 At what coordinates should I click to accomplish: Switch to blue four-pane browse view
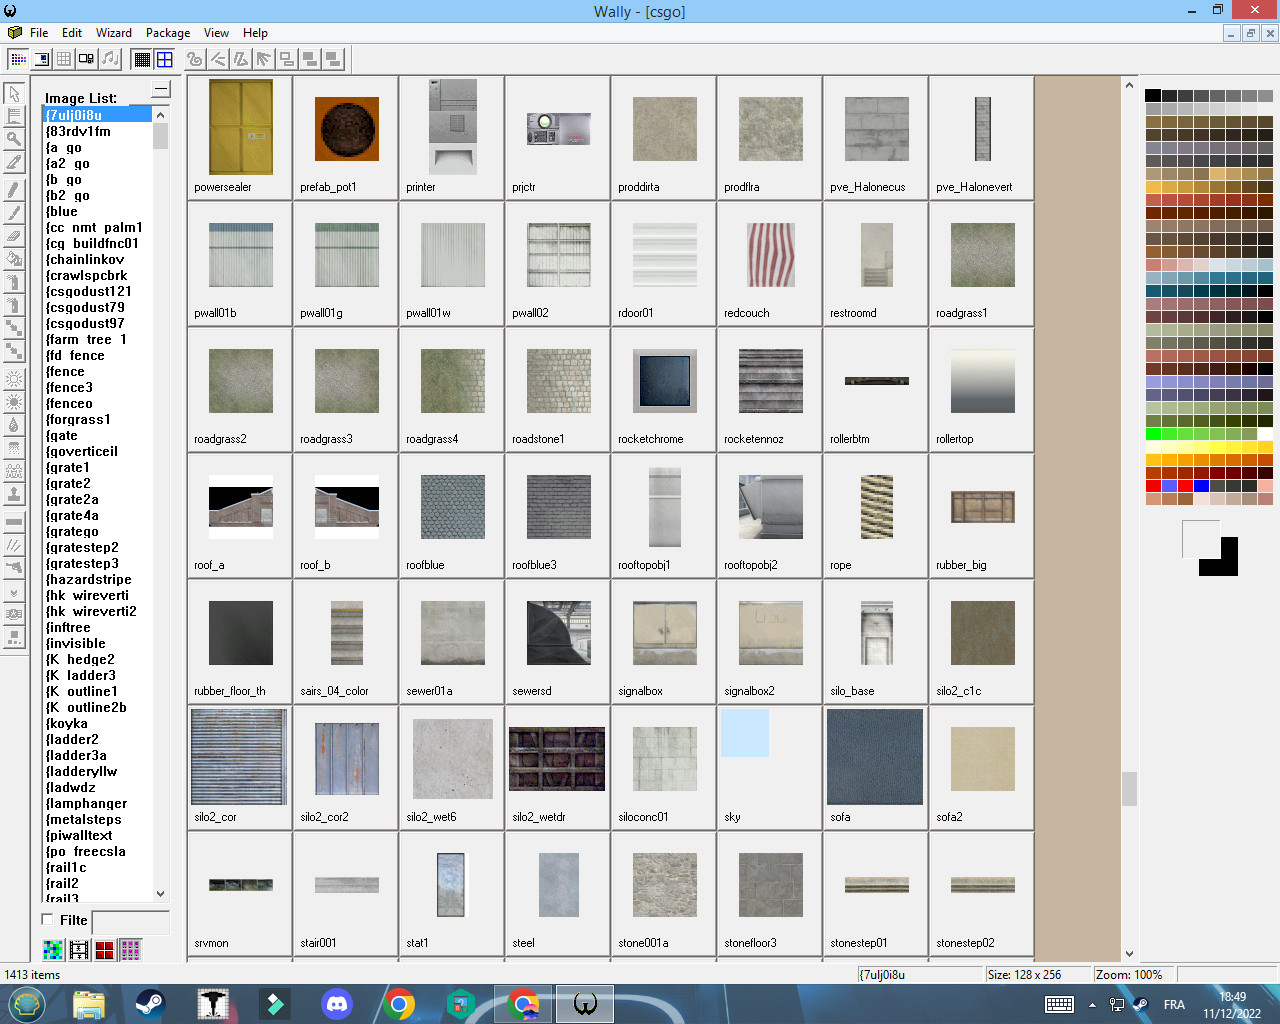click(x=165, y=60)
